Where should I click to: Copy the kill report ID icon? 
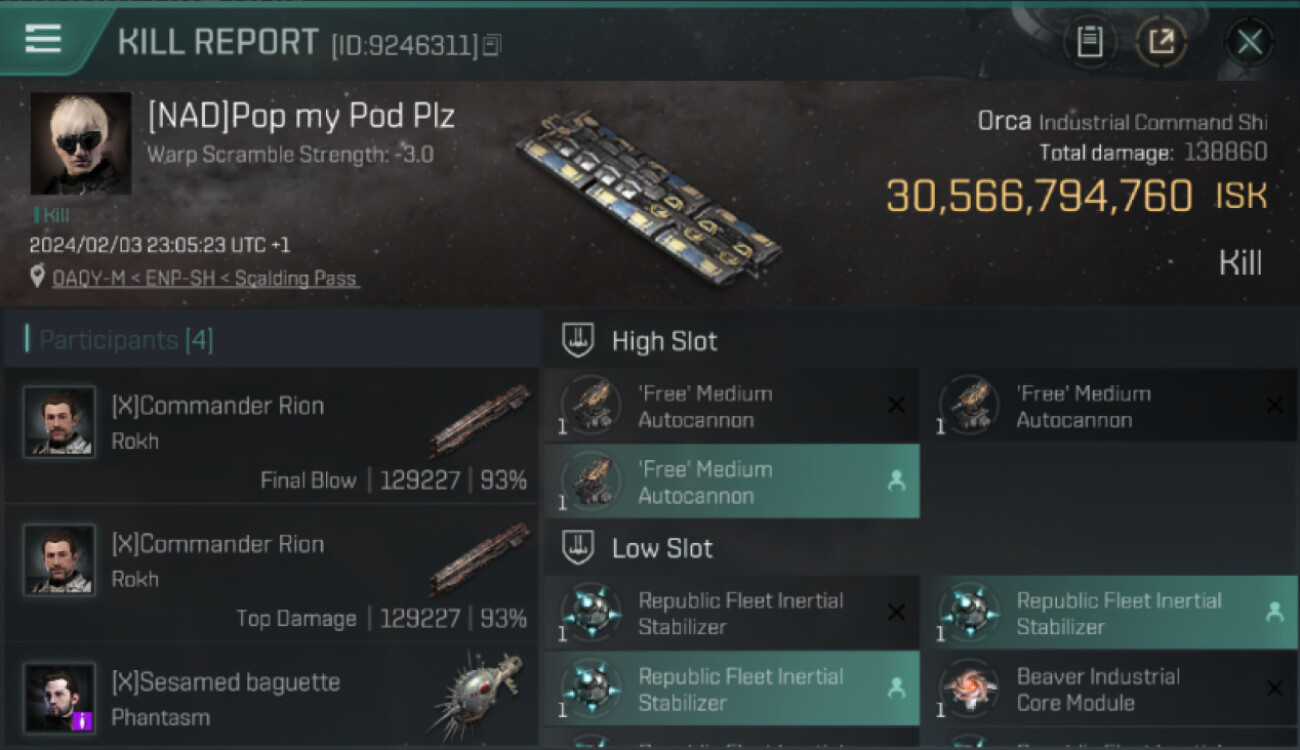[x=492, y=45]
